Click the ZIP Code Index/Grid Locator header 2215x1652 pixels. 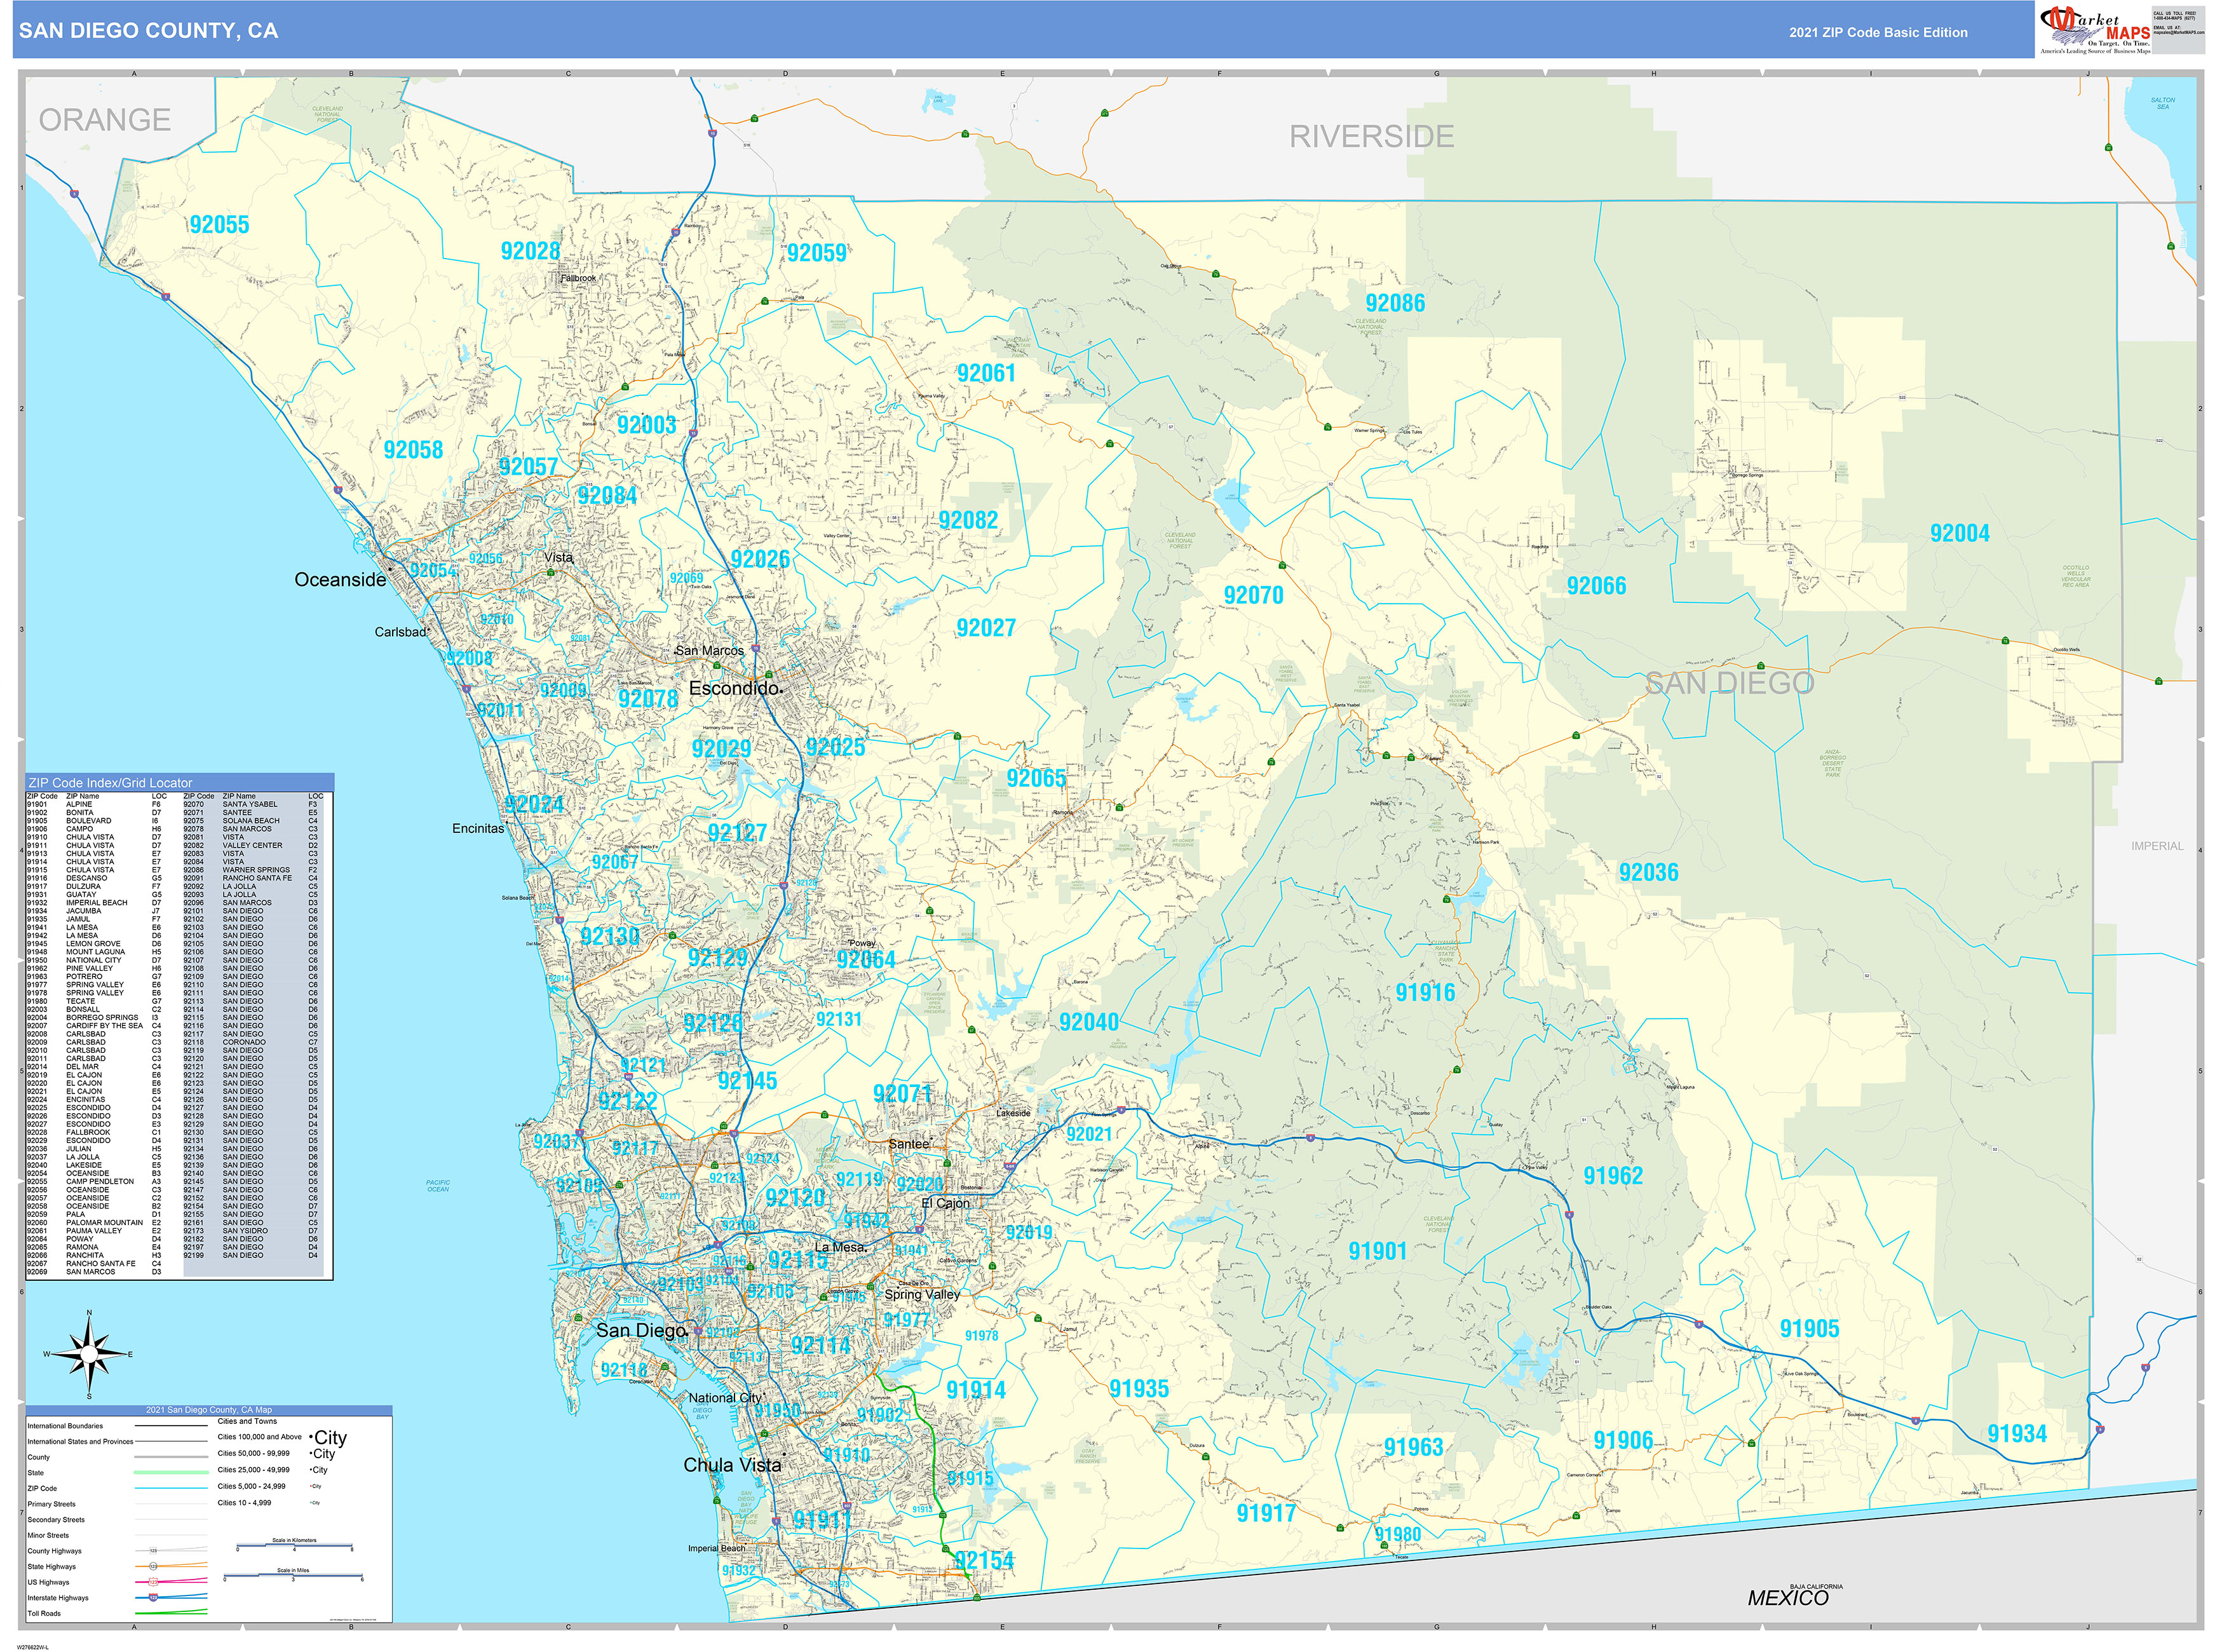[110, 783]
